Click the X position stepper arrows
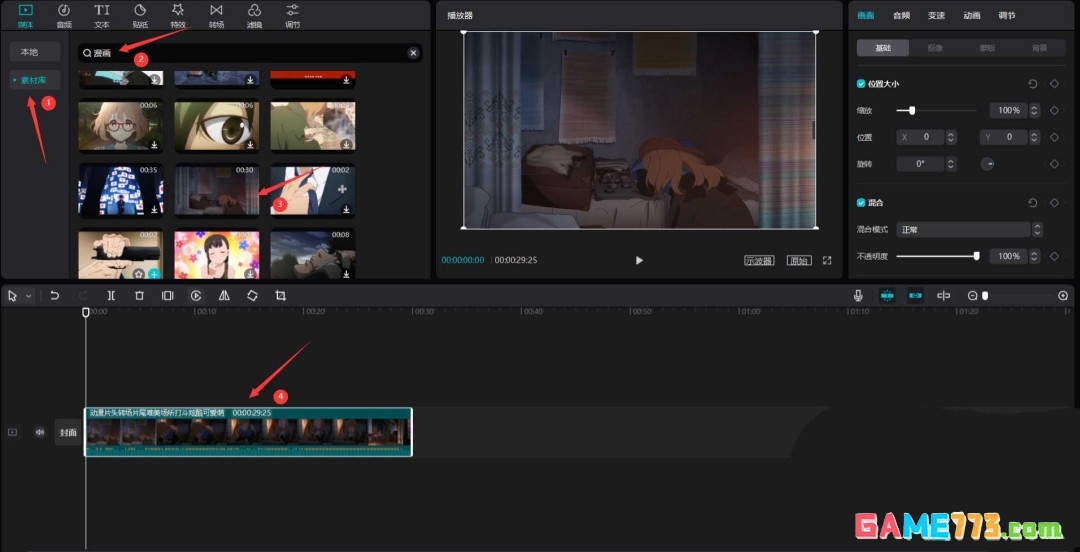This screenshot has height=552, width=1080. click(951, 137)
